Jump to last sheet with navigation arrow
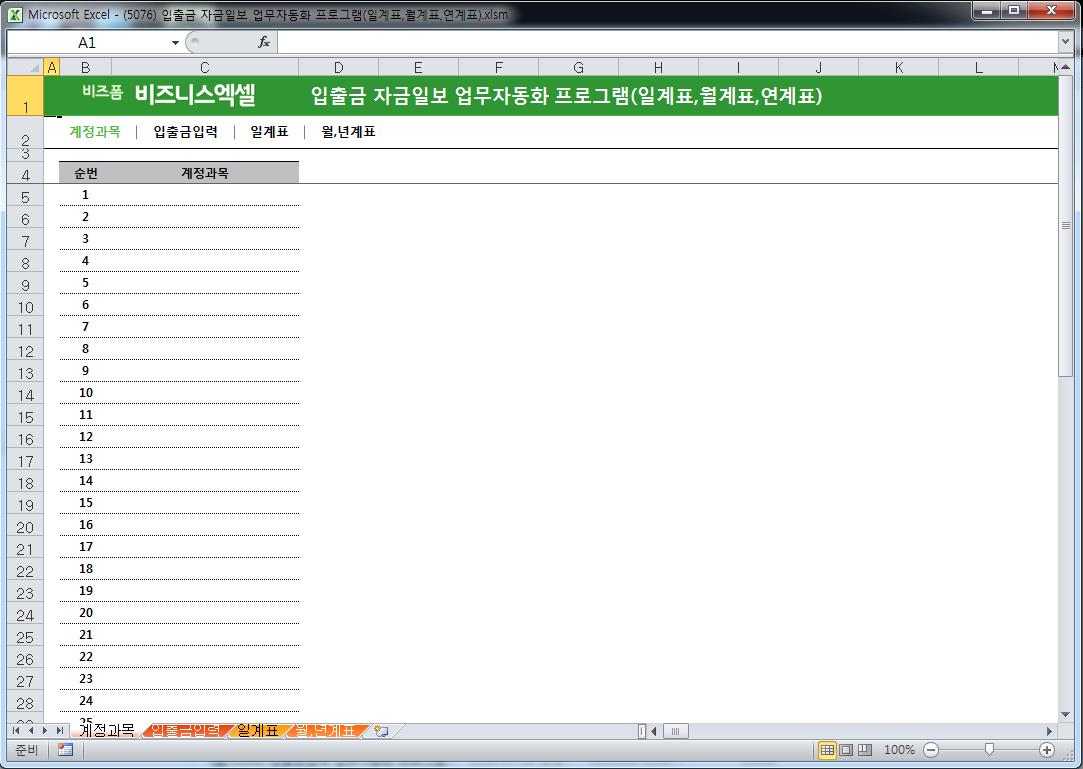Viewport: 1083px width, 769px height. click(x=59, y=730)
